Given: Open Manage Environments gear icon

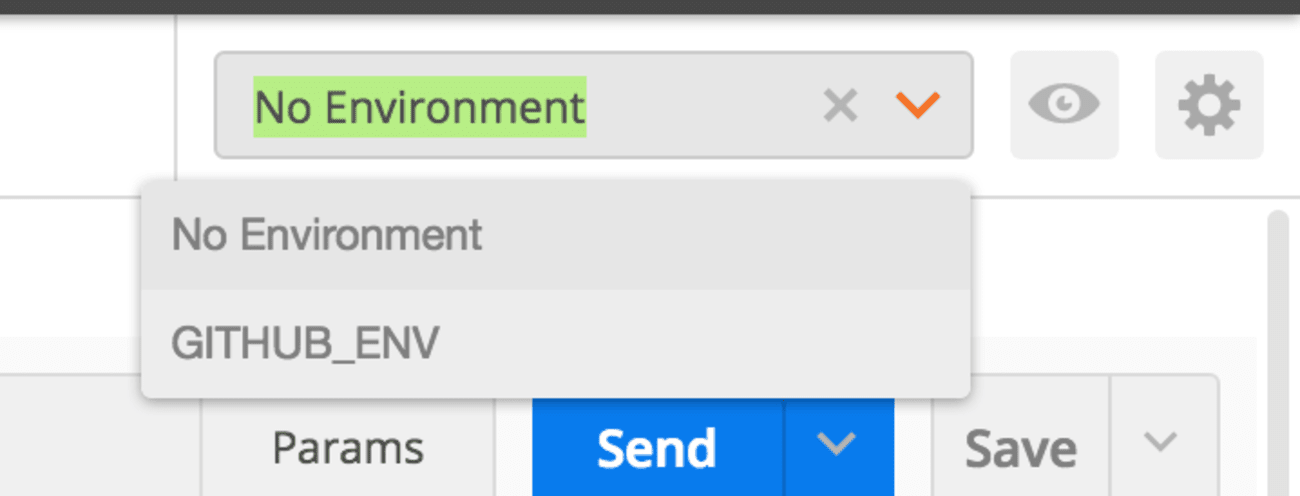Looking at the screenshot, I should point(1209,105).
